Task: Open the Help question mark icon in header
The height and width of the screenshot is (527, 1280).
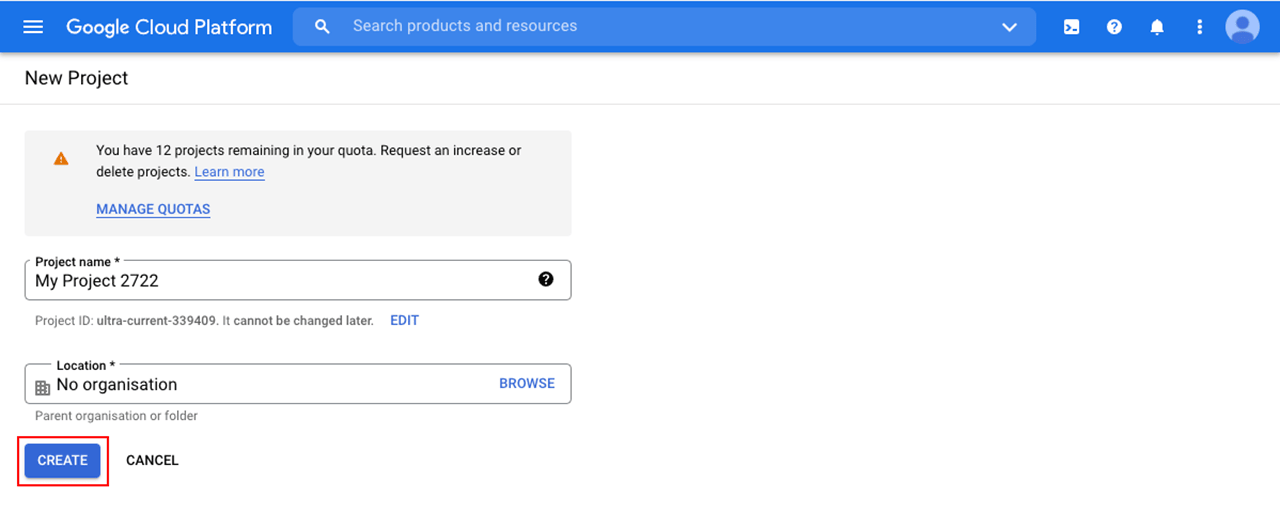Action: (1114, 27)
